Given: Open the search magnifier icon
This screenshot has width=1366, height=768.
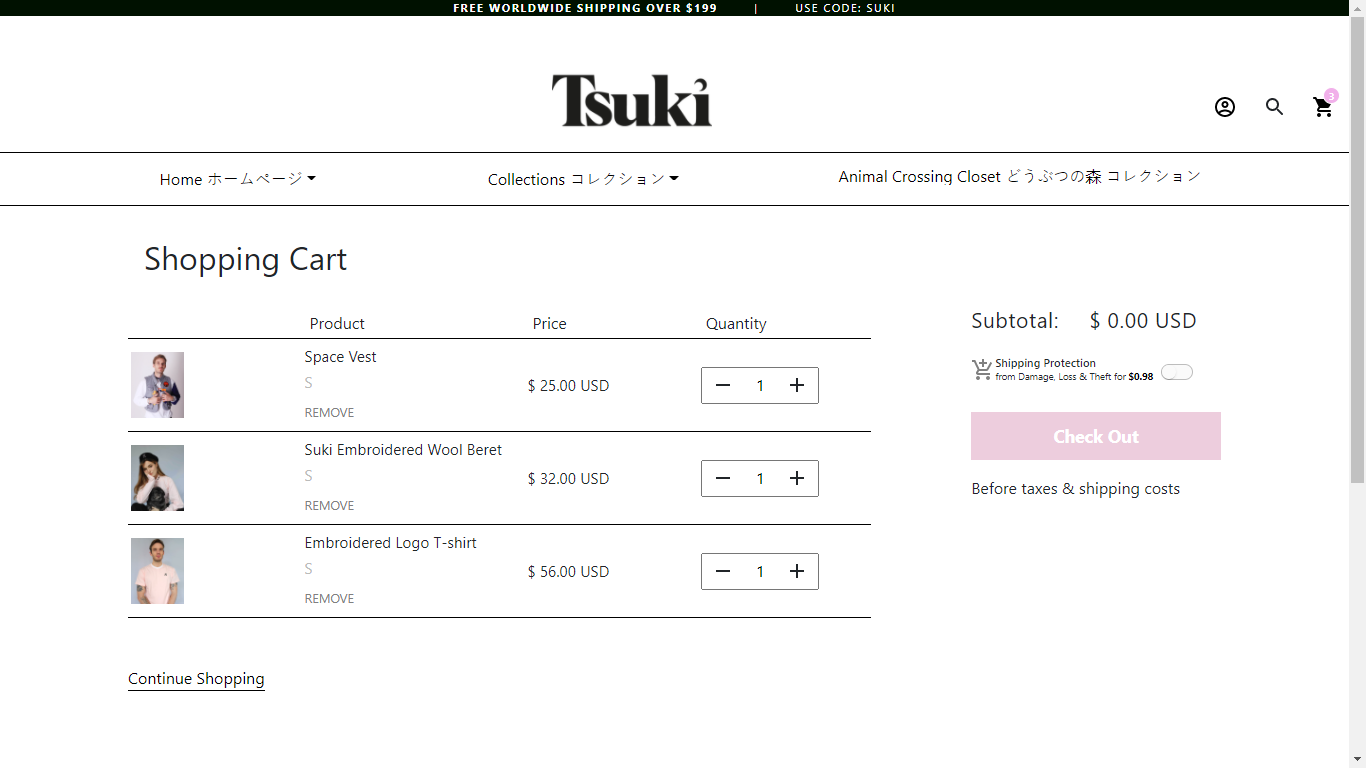Looking at the screenshot, I should (1274, 107).
